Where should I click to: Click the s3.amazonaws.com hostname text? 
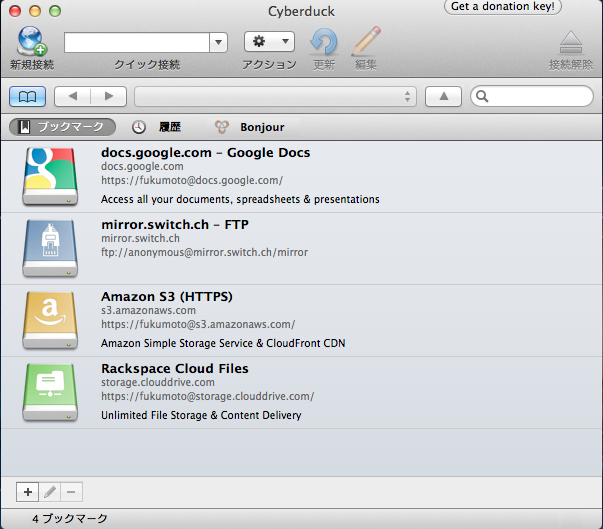(148, 310)
